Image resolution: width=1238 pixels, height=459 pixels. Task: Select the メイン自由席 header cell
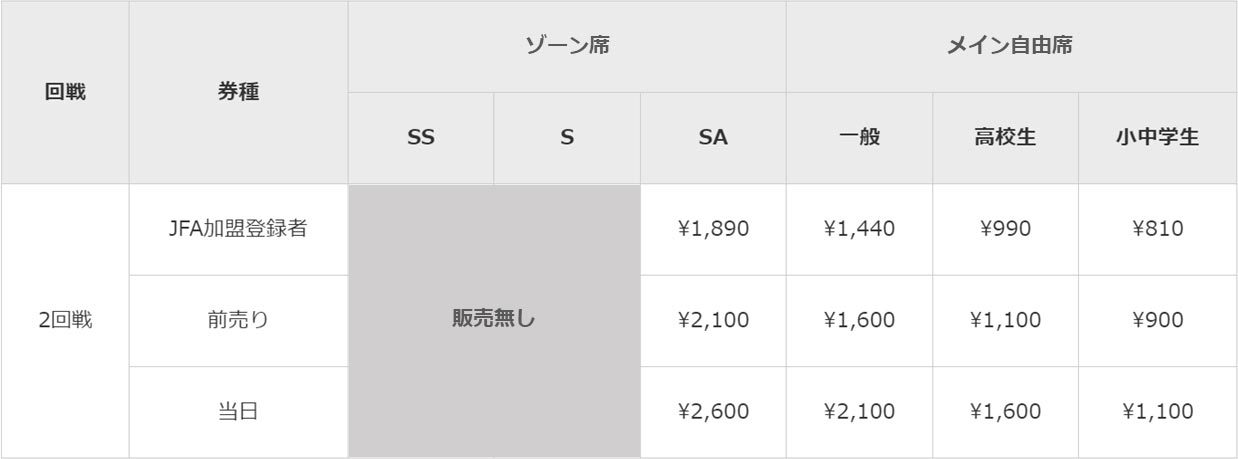(1012, 47)
